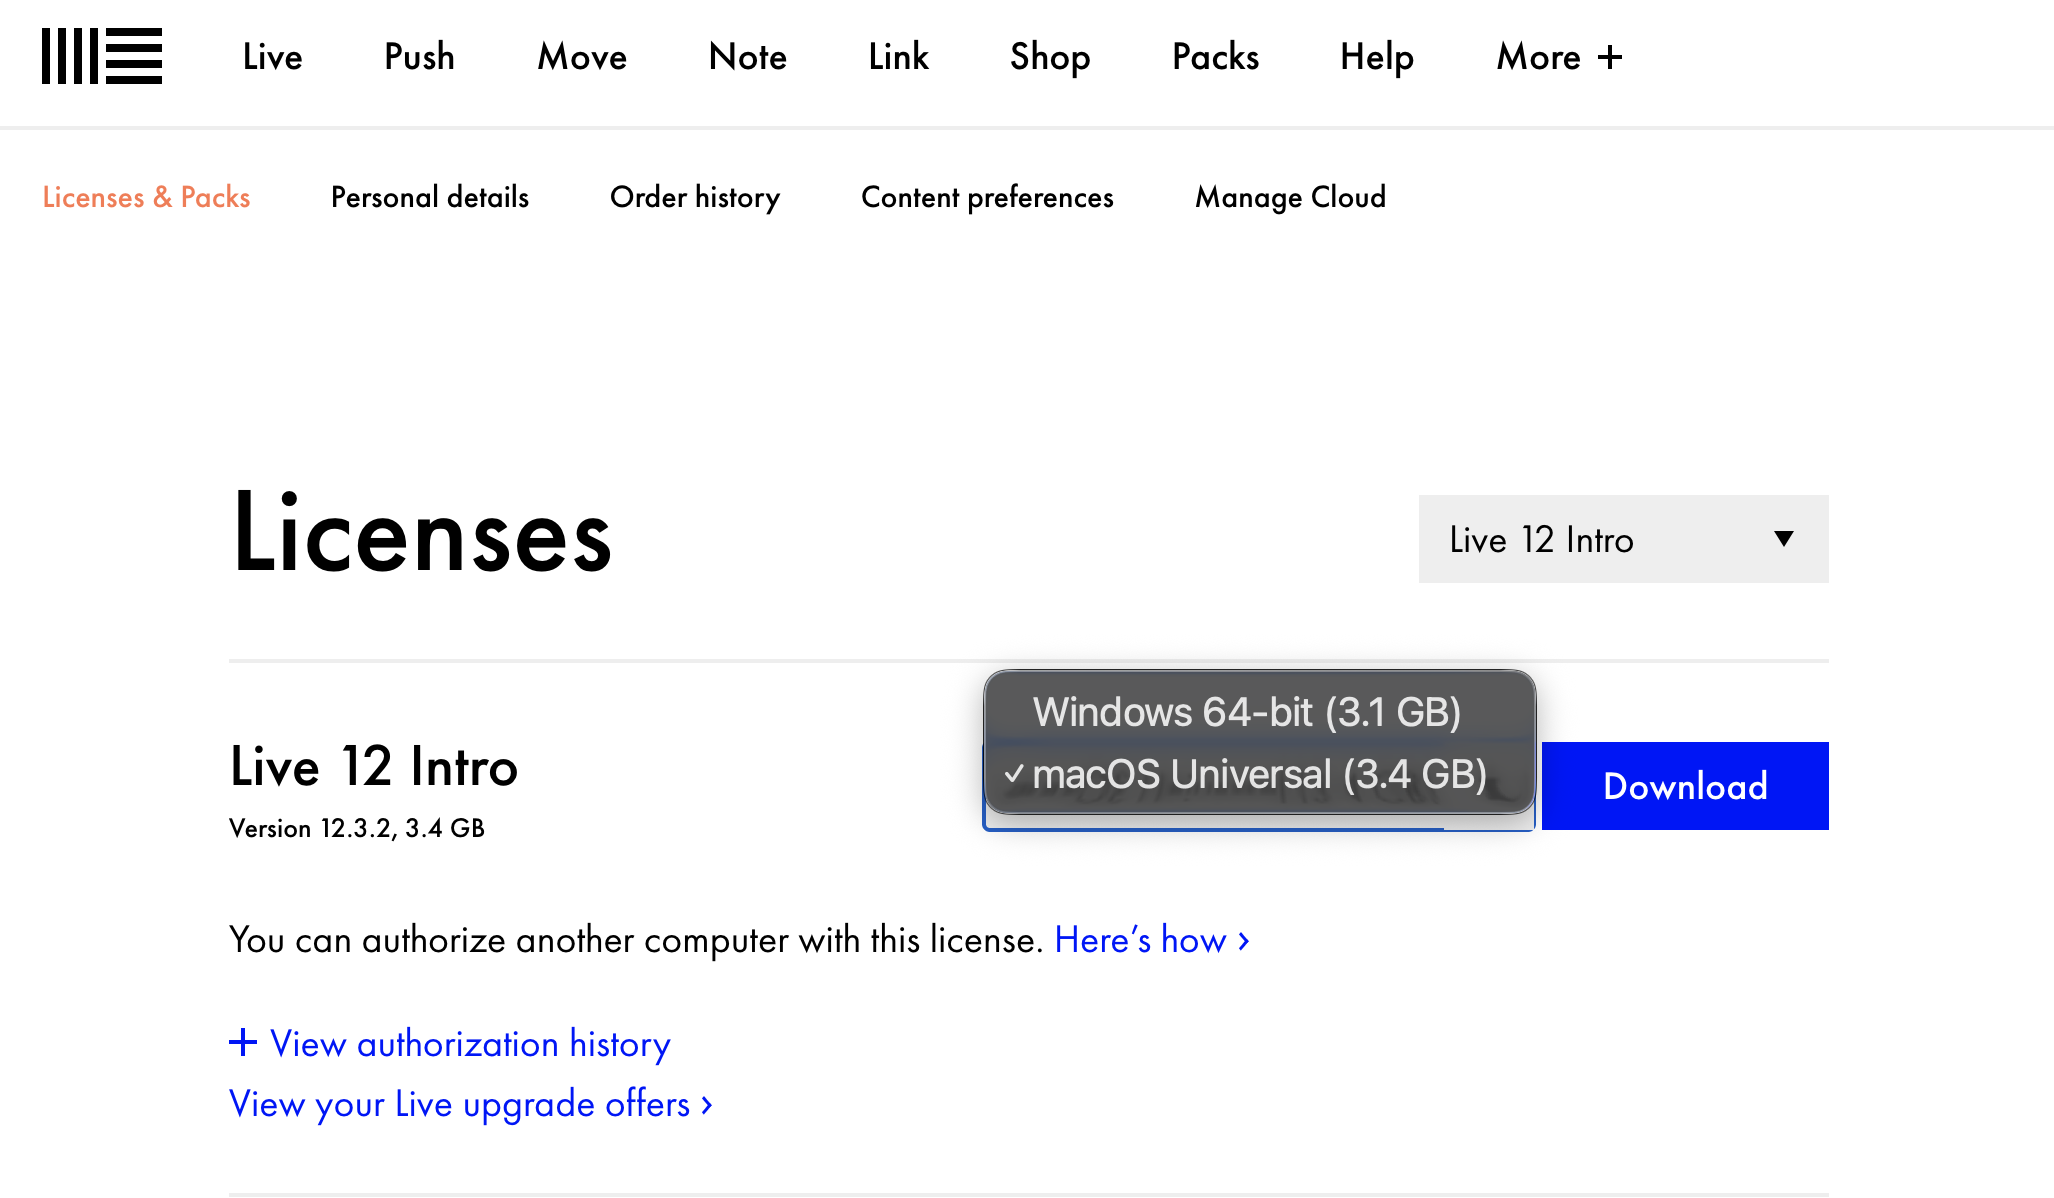The width and height of the screenshot is (2054, 1198).
Task: Open the Move navigation item
Action: tap(582, 57)
